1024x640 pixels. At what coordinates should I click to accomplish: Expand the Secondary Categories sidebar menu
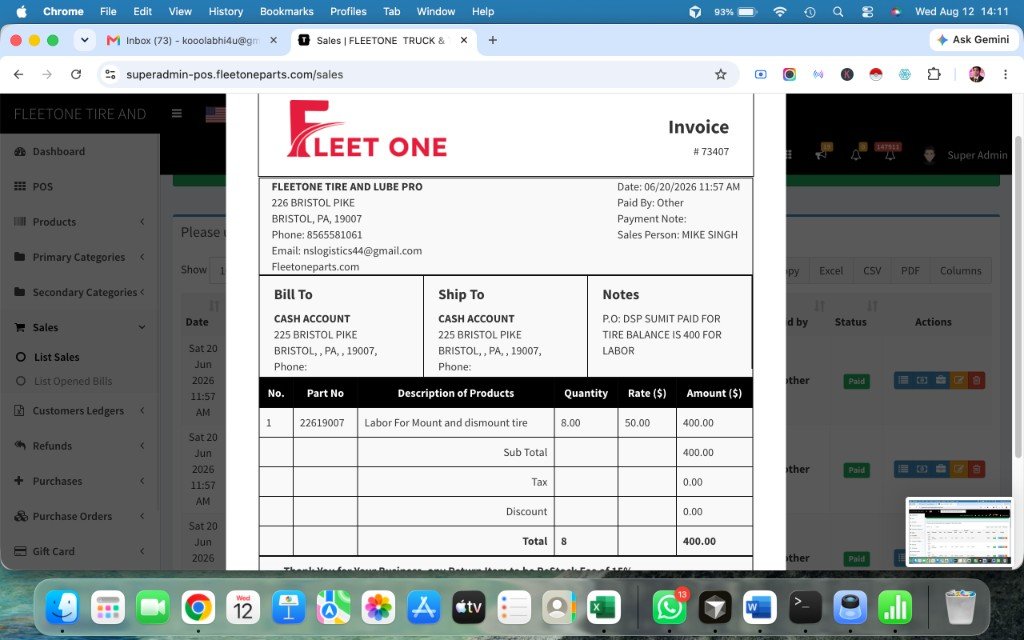pyautogui.click(x=78, y=292)
